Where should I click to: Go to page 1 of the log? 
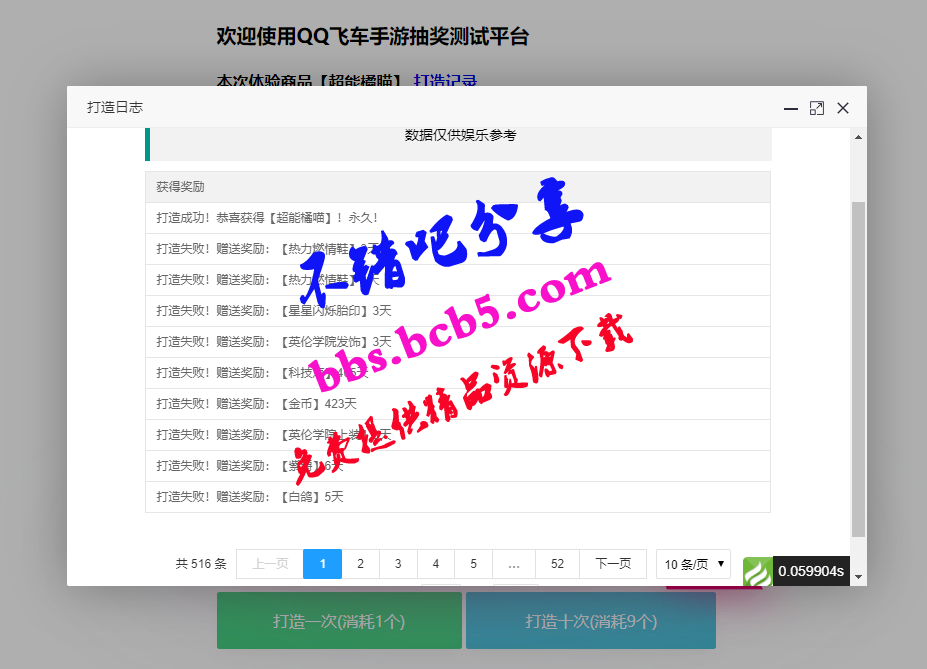(322, 564)
